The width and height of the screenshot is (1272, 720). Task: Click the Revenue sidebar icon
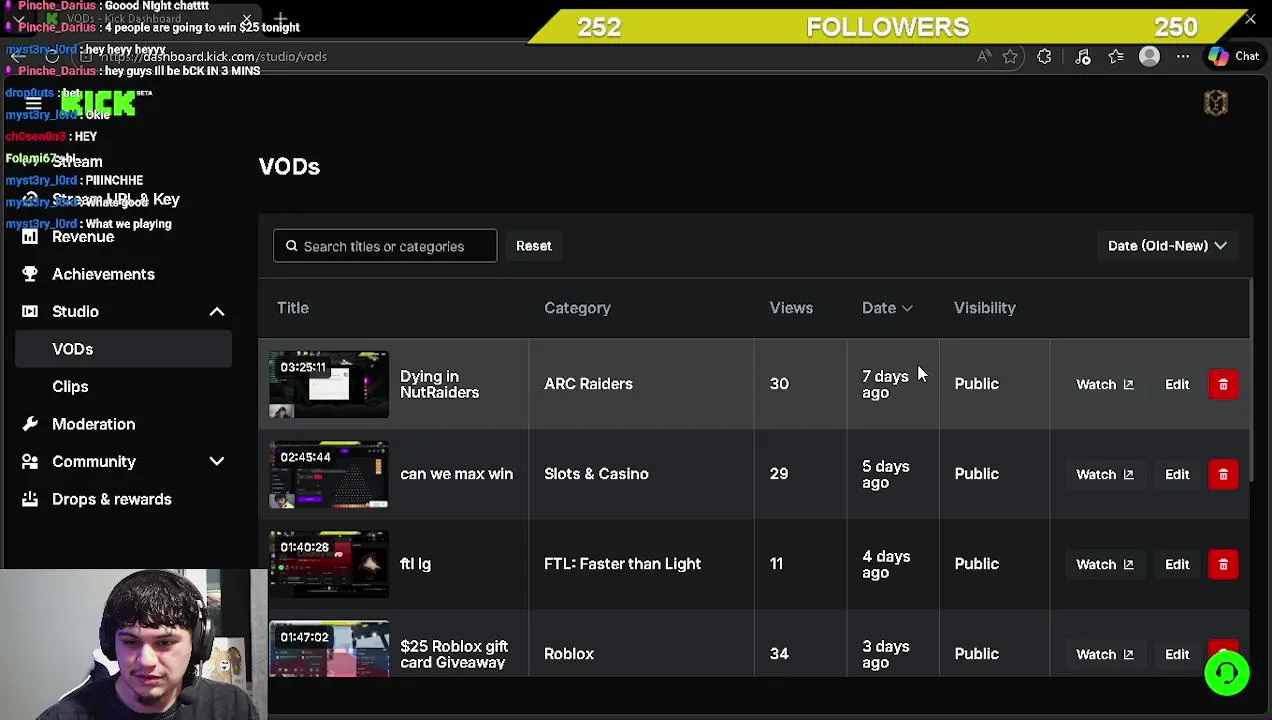tap(30, 237)
